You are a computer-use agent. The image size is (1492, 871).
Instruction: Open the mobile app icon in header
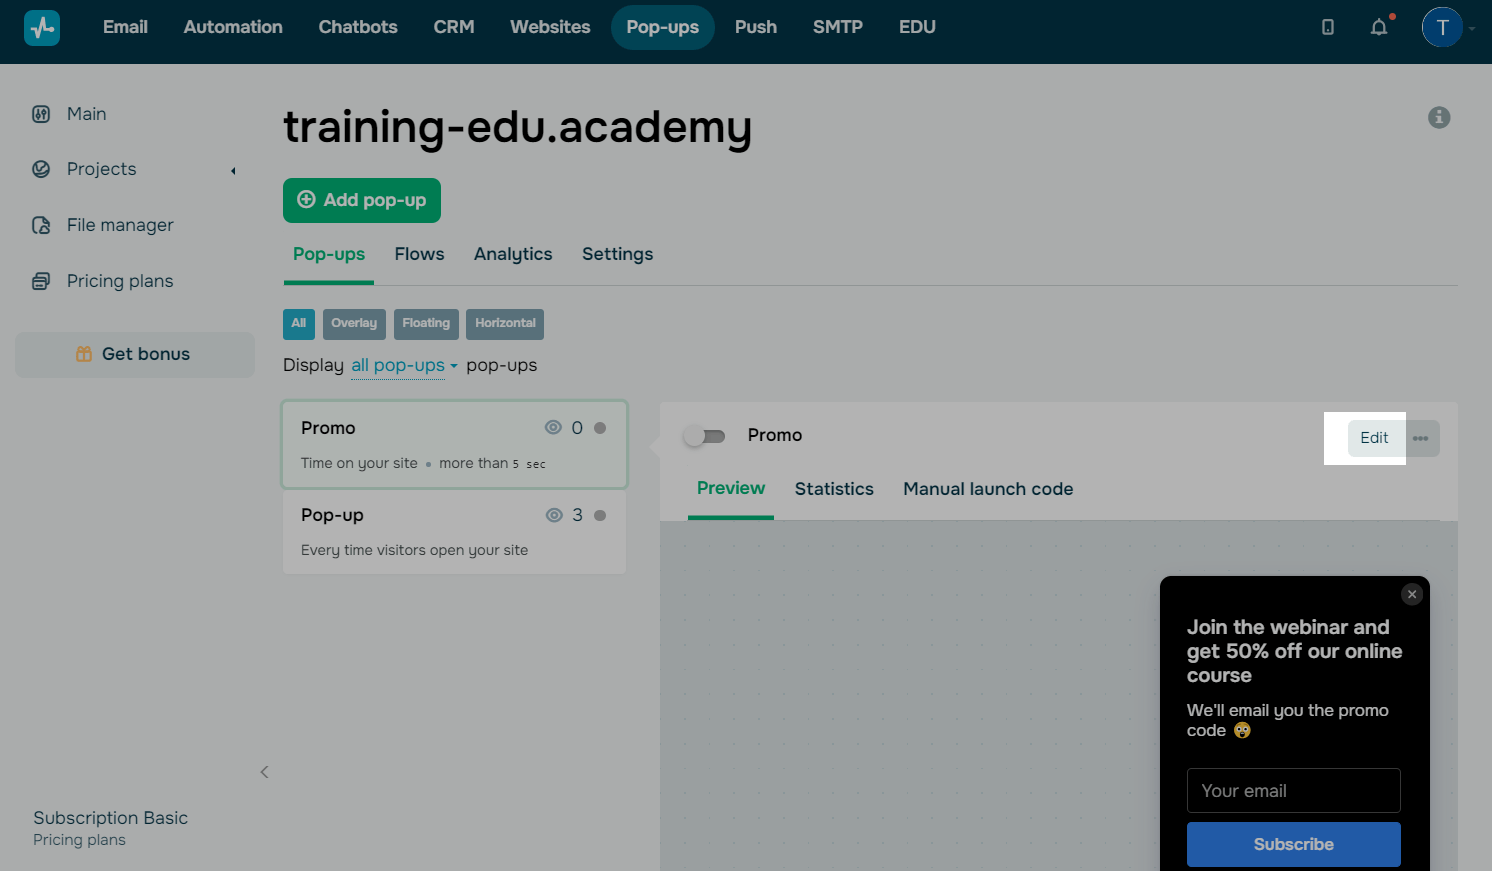pos(1328,27)
